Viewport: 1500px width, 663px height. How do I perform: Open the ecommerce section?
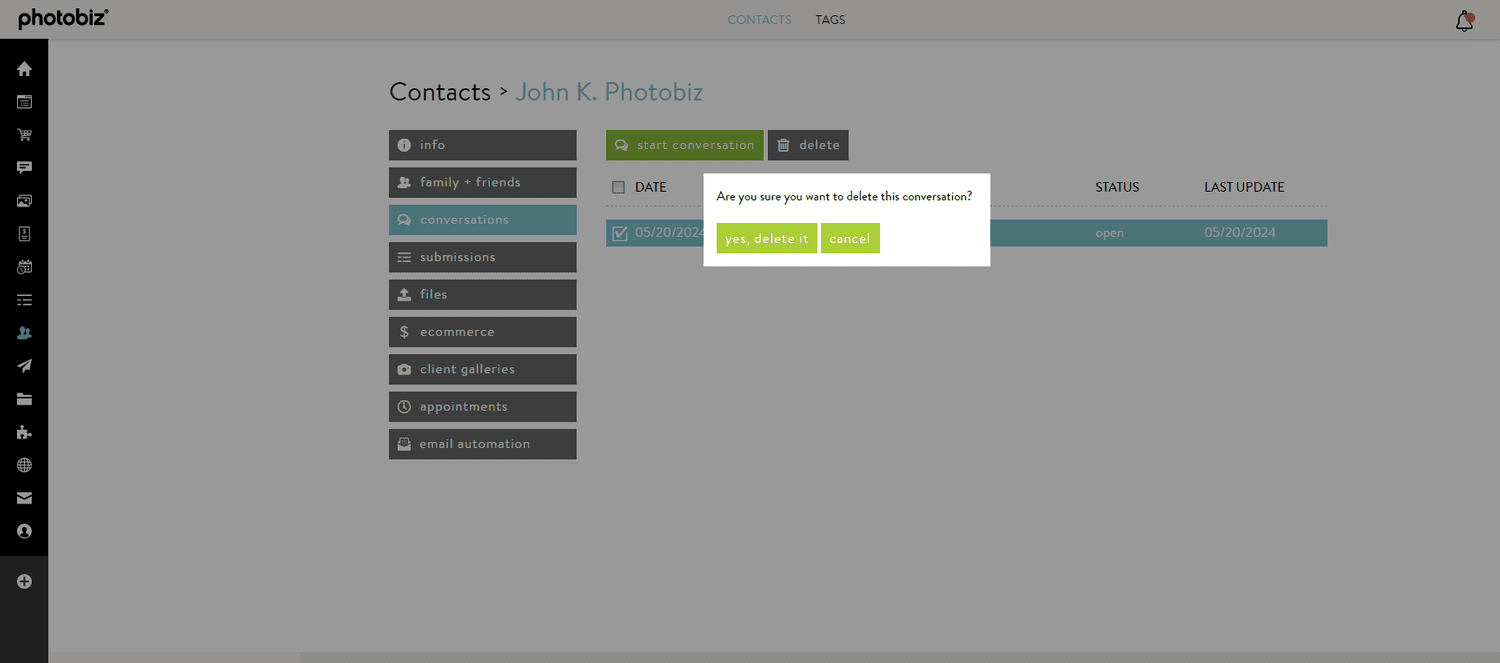tap(483, 332)
